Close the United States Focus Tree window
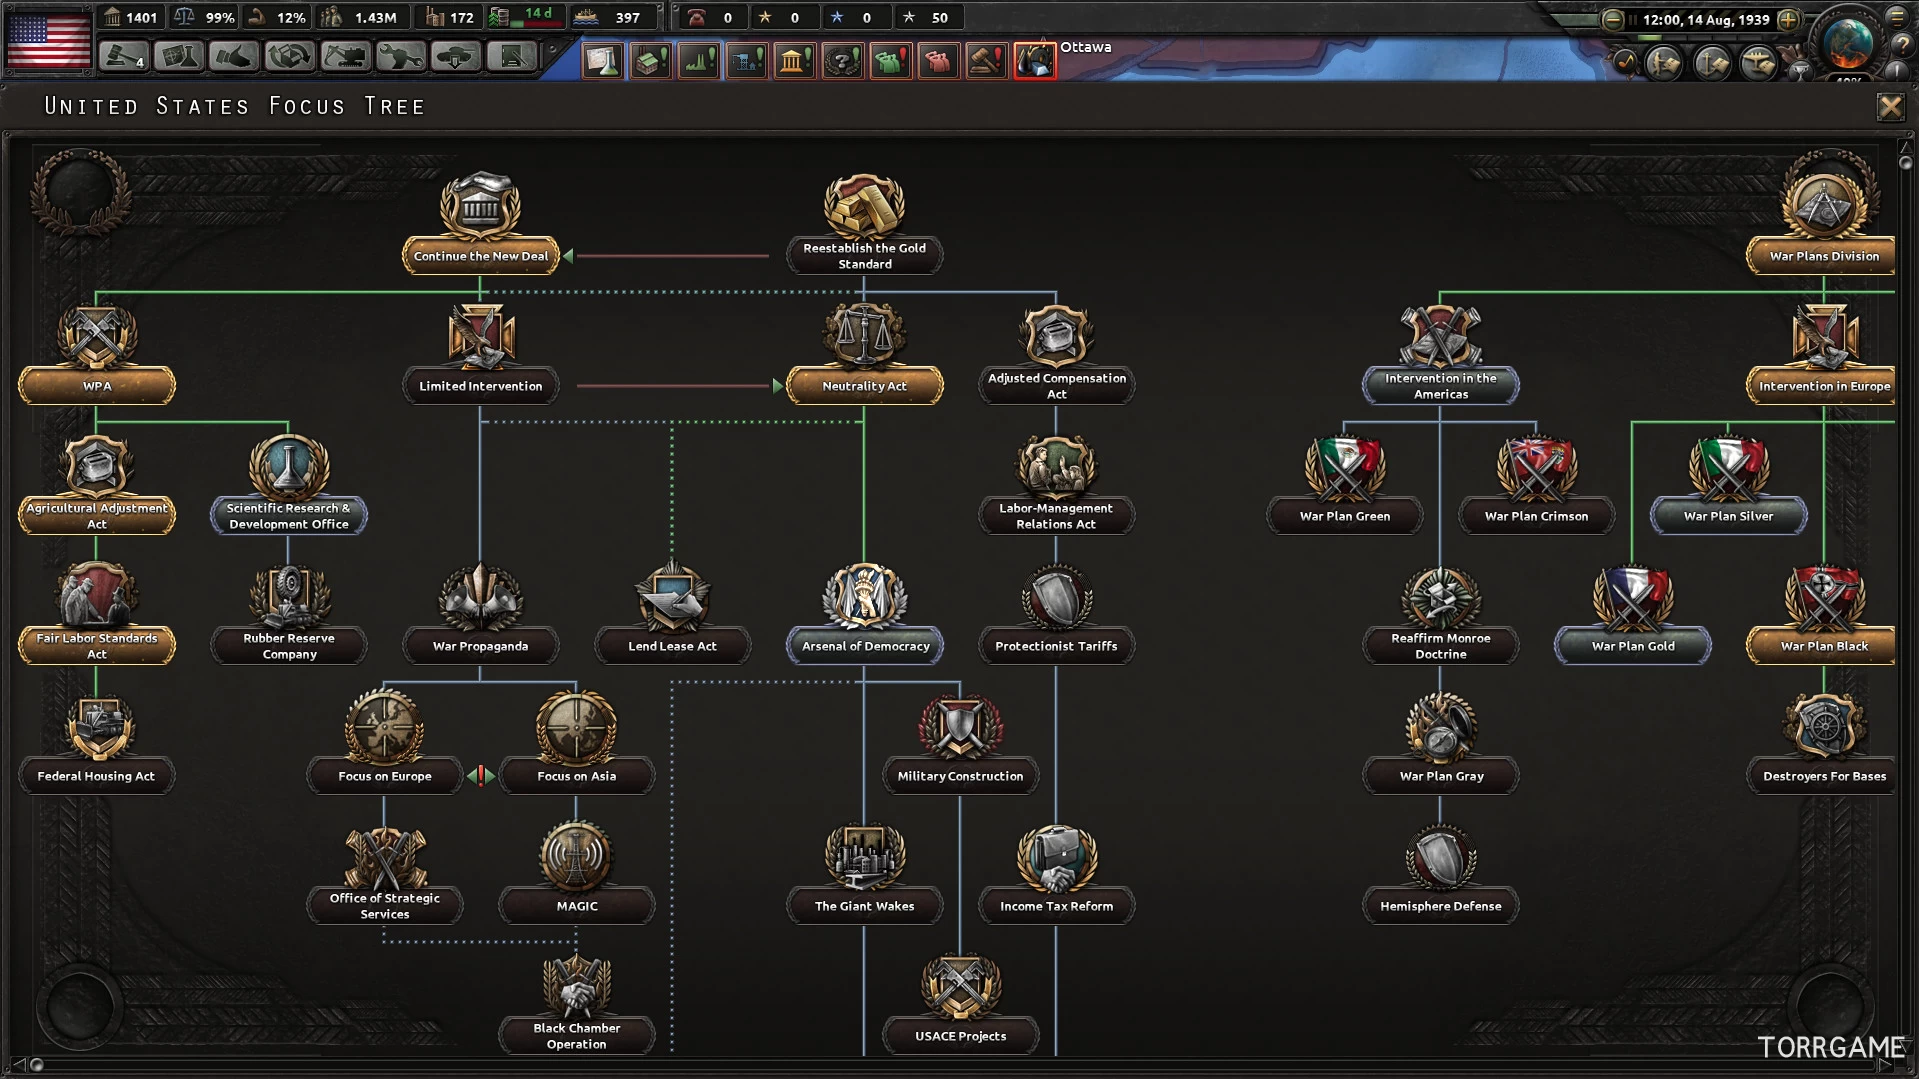 (x=1889, y=106)
